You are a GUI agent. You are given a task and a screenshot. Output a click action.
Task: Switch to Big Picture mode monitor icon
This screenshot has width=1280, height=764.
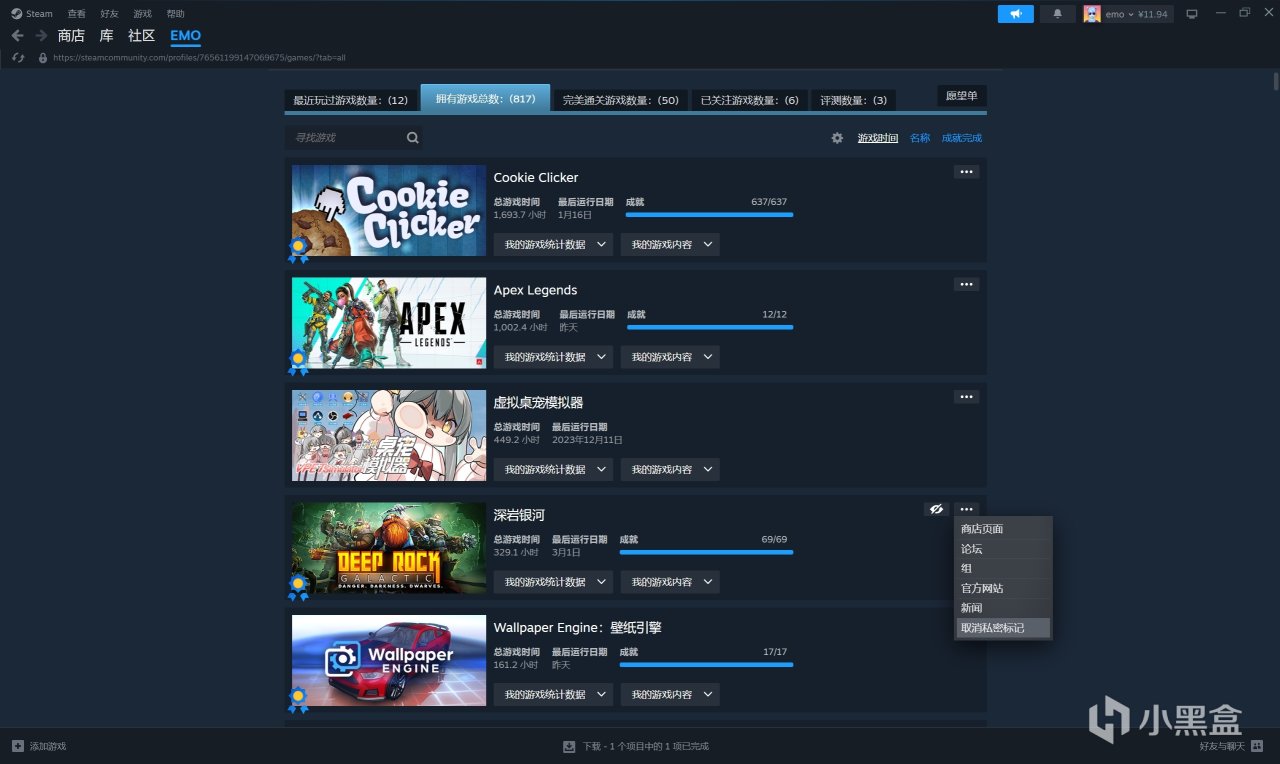pyautogui.click(x=1192, y=14)
